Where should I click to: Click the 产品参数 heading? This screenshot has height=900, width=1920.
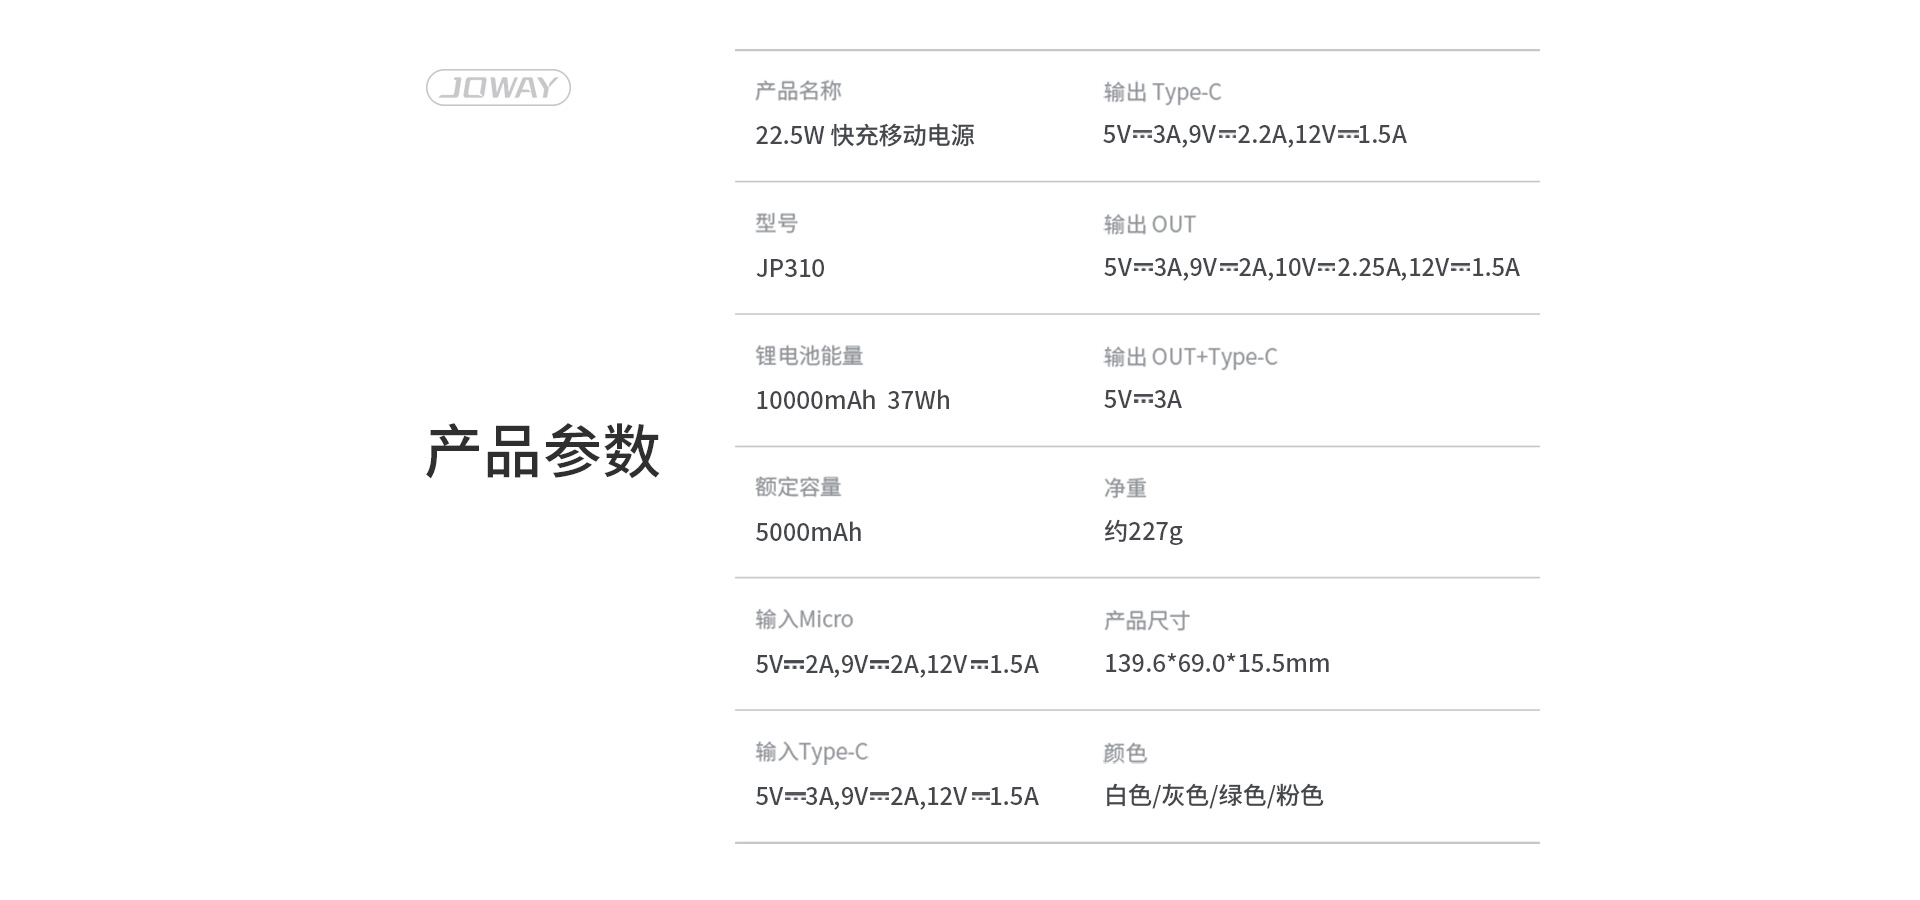pos(542,451)
